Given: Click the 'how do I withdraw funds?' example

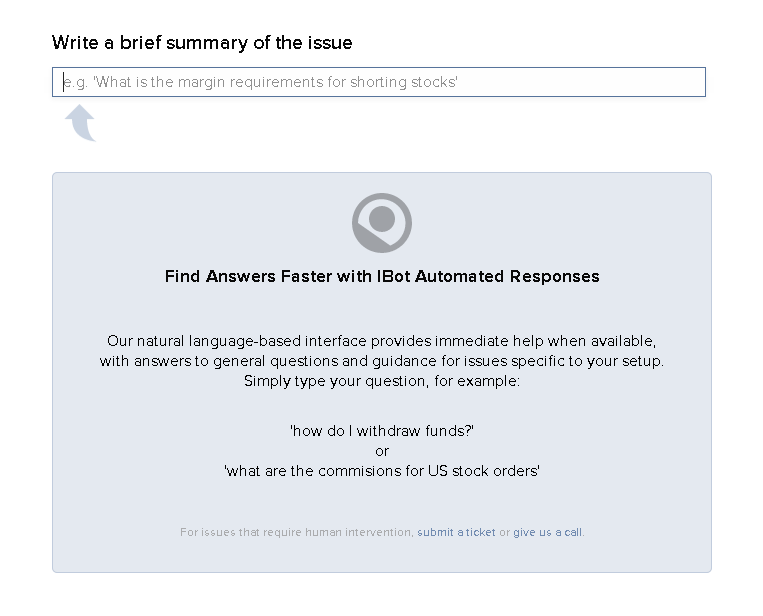Looking at the screenshot, I should pos(382,430).
